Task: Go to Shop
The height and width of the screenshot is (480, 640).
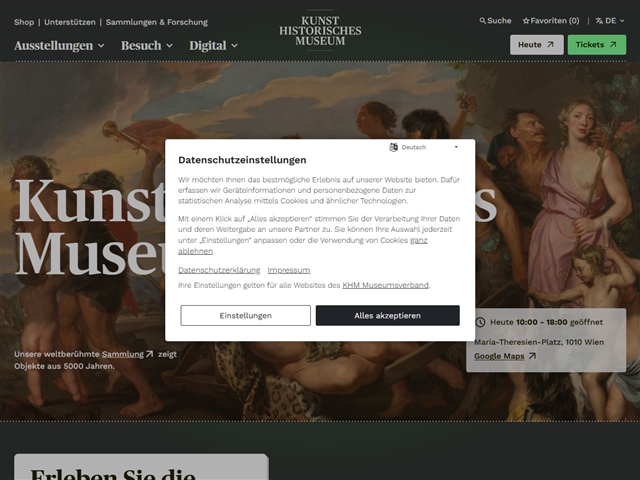Action: pyautogui.click(x=24, y=22)
